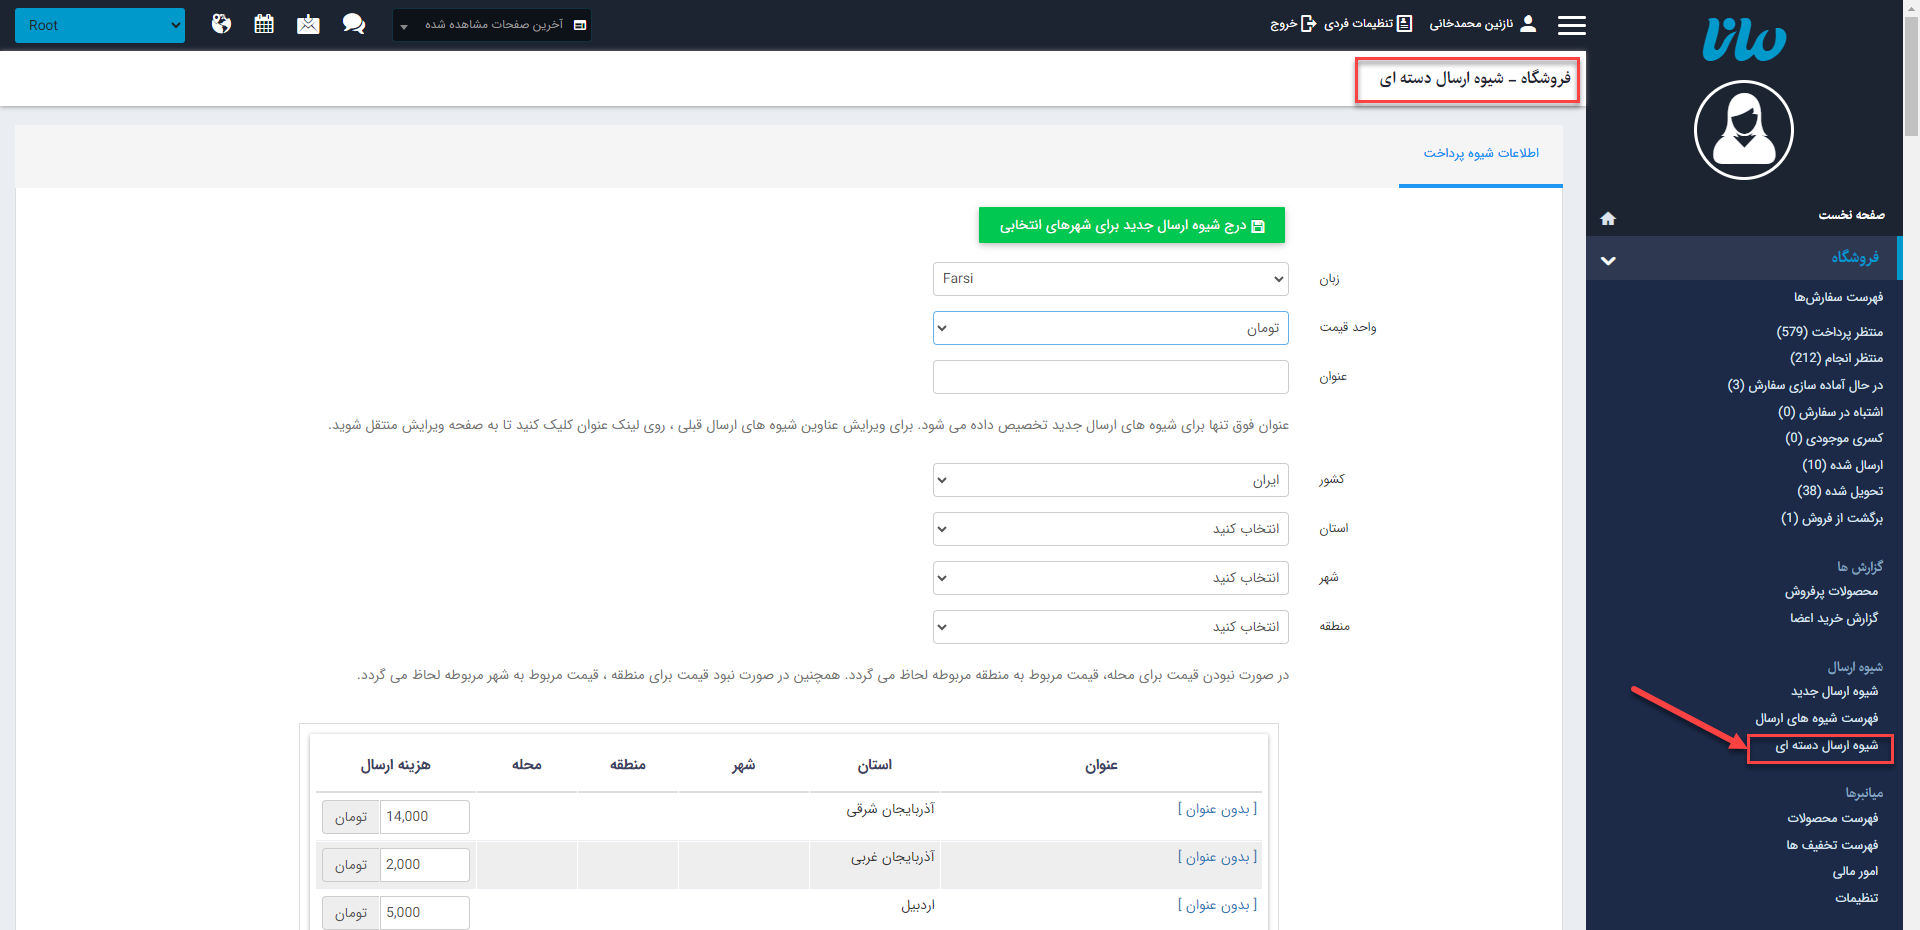Collapse the فروشگاه sidebar section
The height and width of the screenshot is (930, 1920).
(1608, 260)
